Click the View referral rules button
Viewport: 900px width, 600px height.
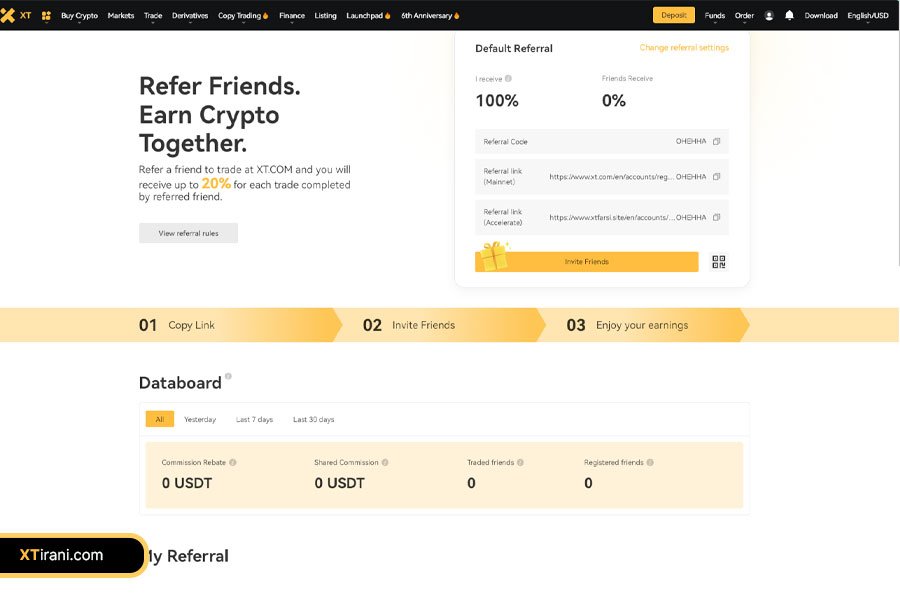[188, 233]
